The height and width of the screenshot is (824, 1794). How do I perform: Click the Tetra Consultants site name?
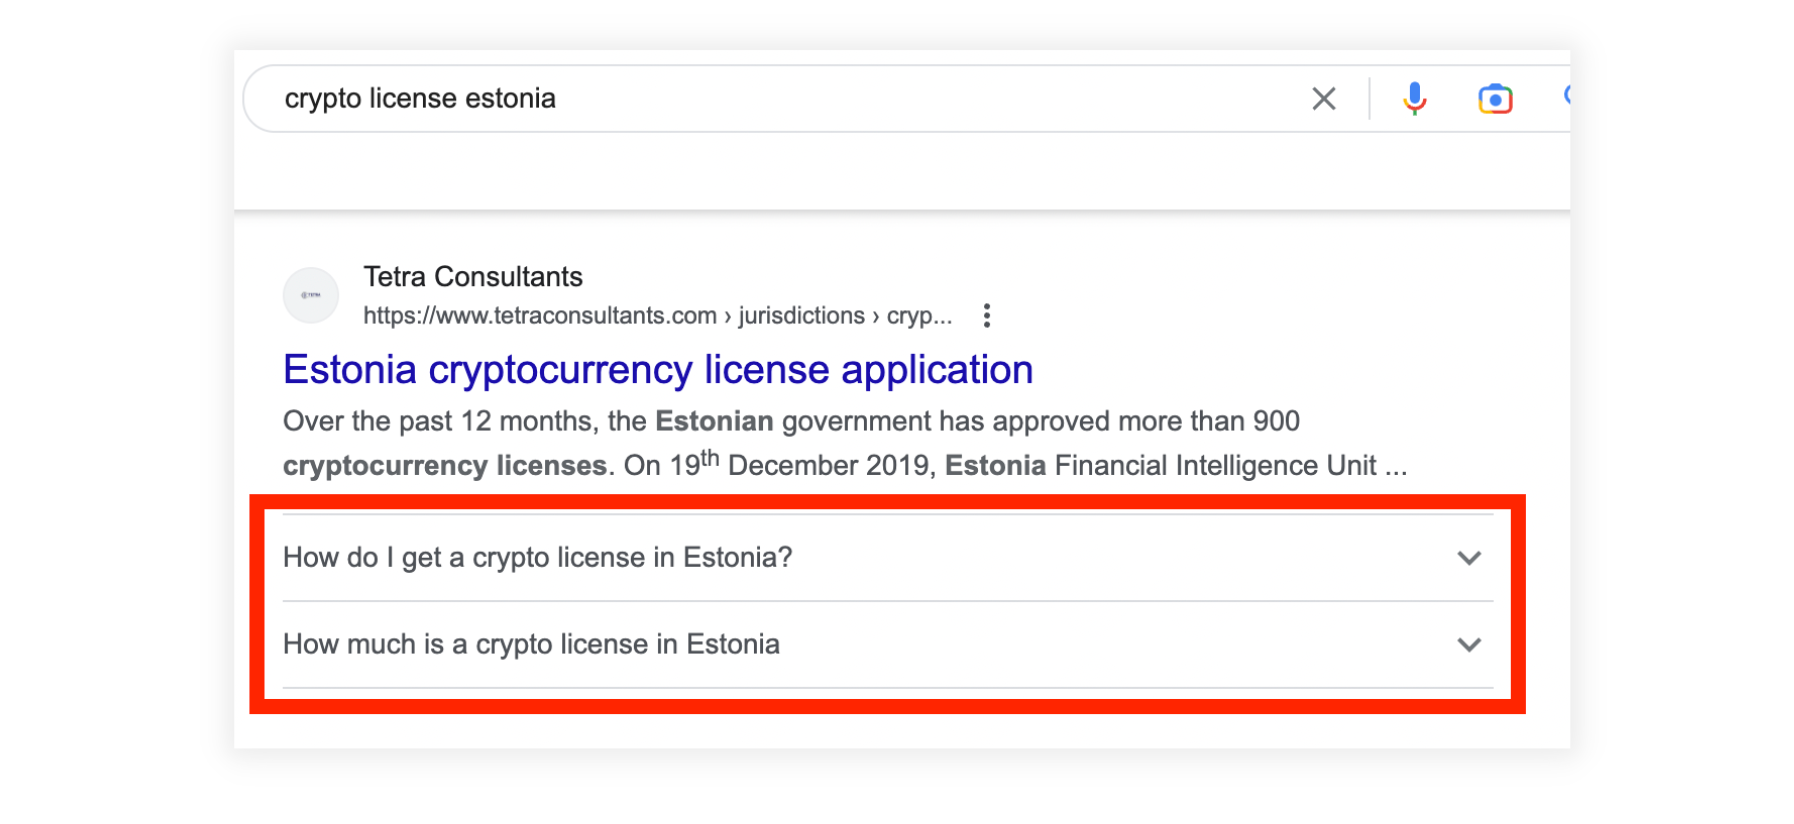pyautogui.click(x=473, y=277)
